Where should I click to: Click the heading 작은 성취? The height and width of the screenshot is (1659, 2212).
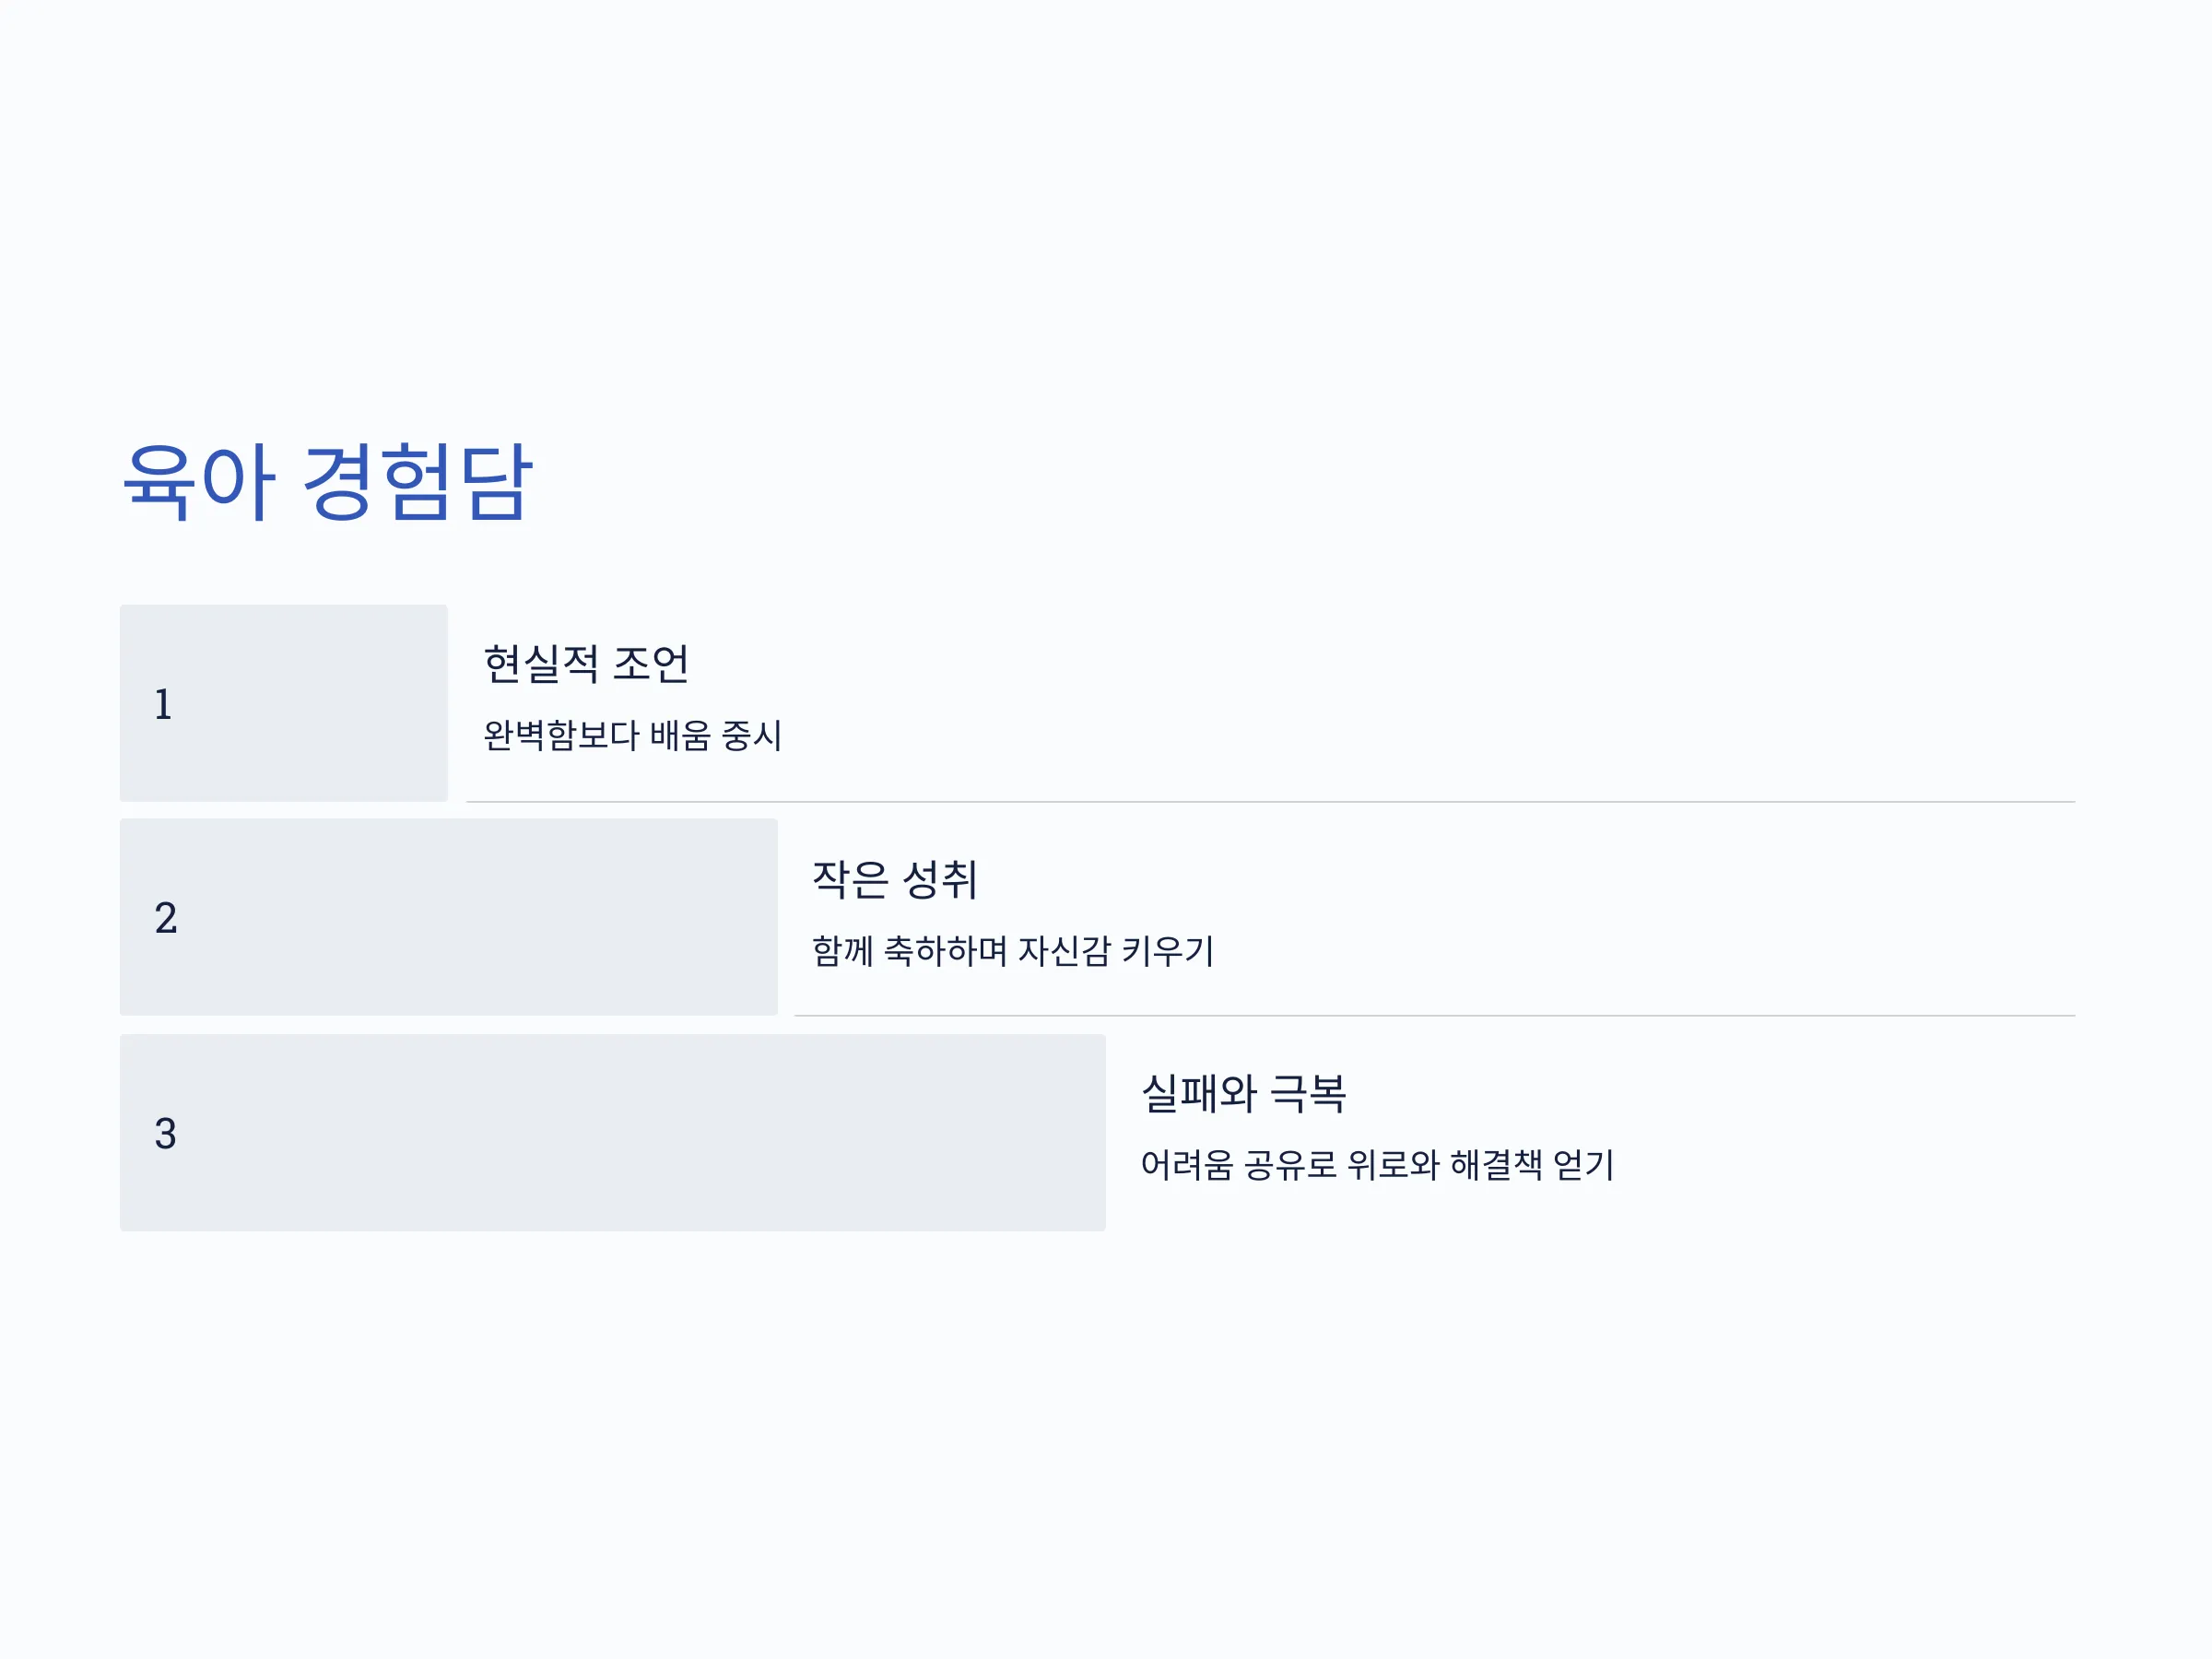[894, 880]
